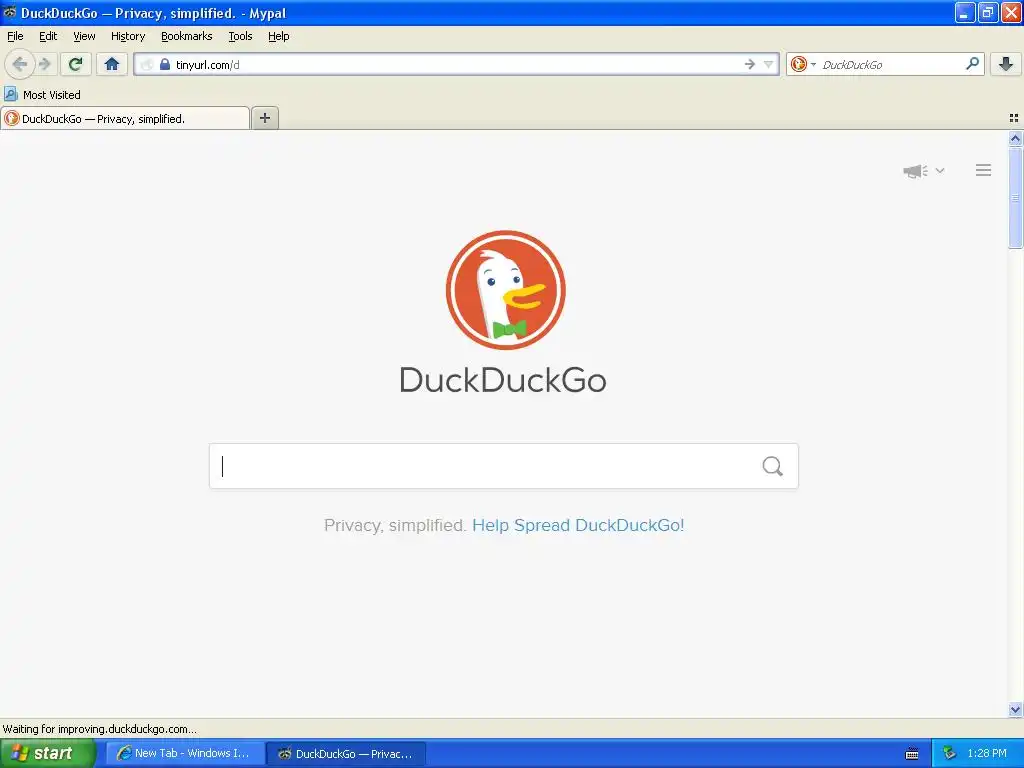Click the system tray network icon
This screenshot has width=1024, height=768.
pos(949,754)
